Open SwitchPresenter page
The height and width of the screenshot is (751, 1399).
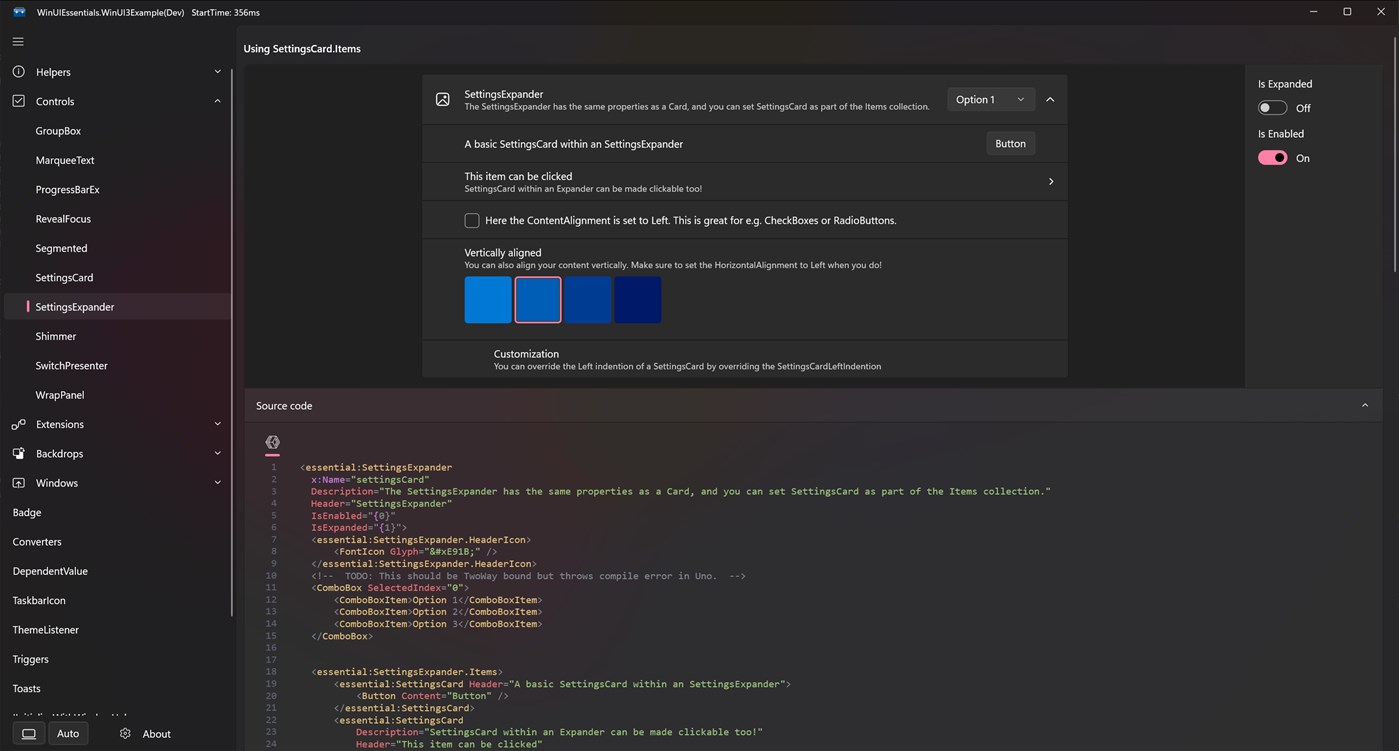tap(117, 365)
